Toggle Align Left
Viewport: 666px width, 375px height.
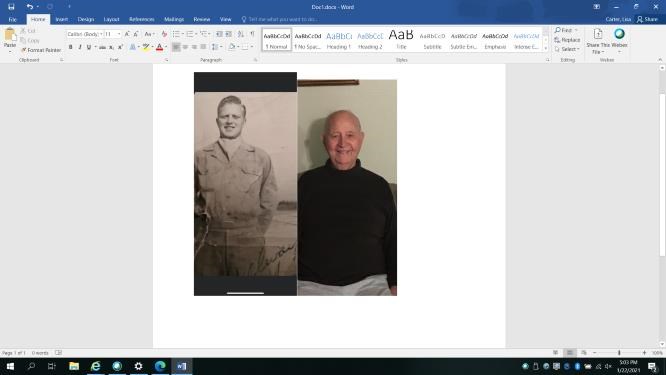[x=176, y=47]
